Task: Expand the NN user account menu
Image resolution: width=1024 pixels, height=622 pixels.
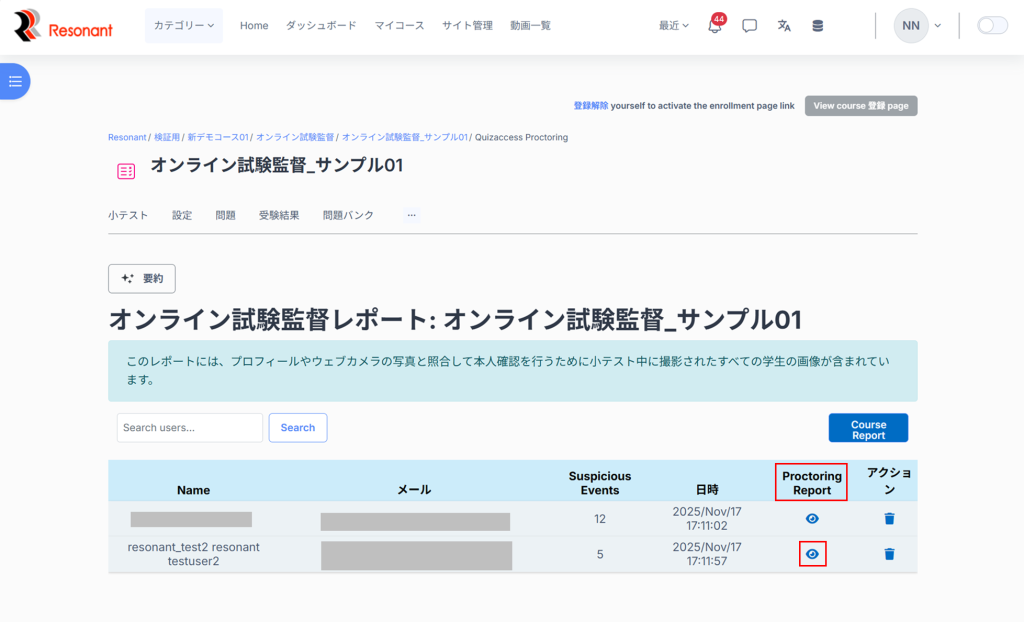Action: coord(918,26)
